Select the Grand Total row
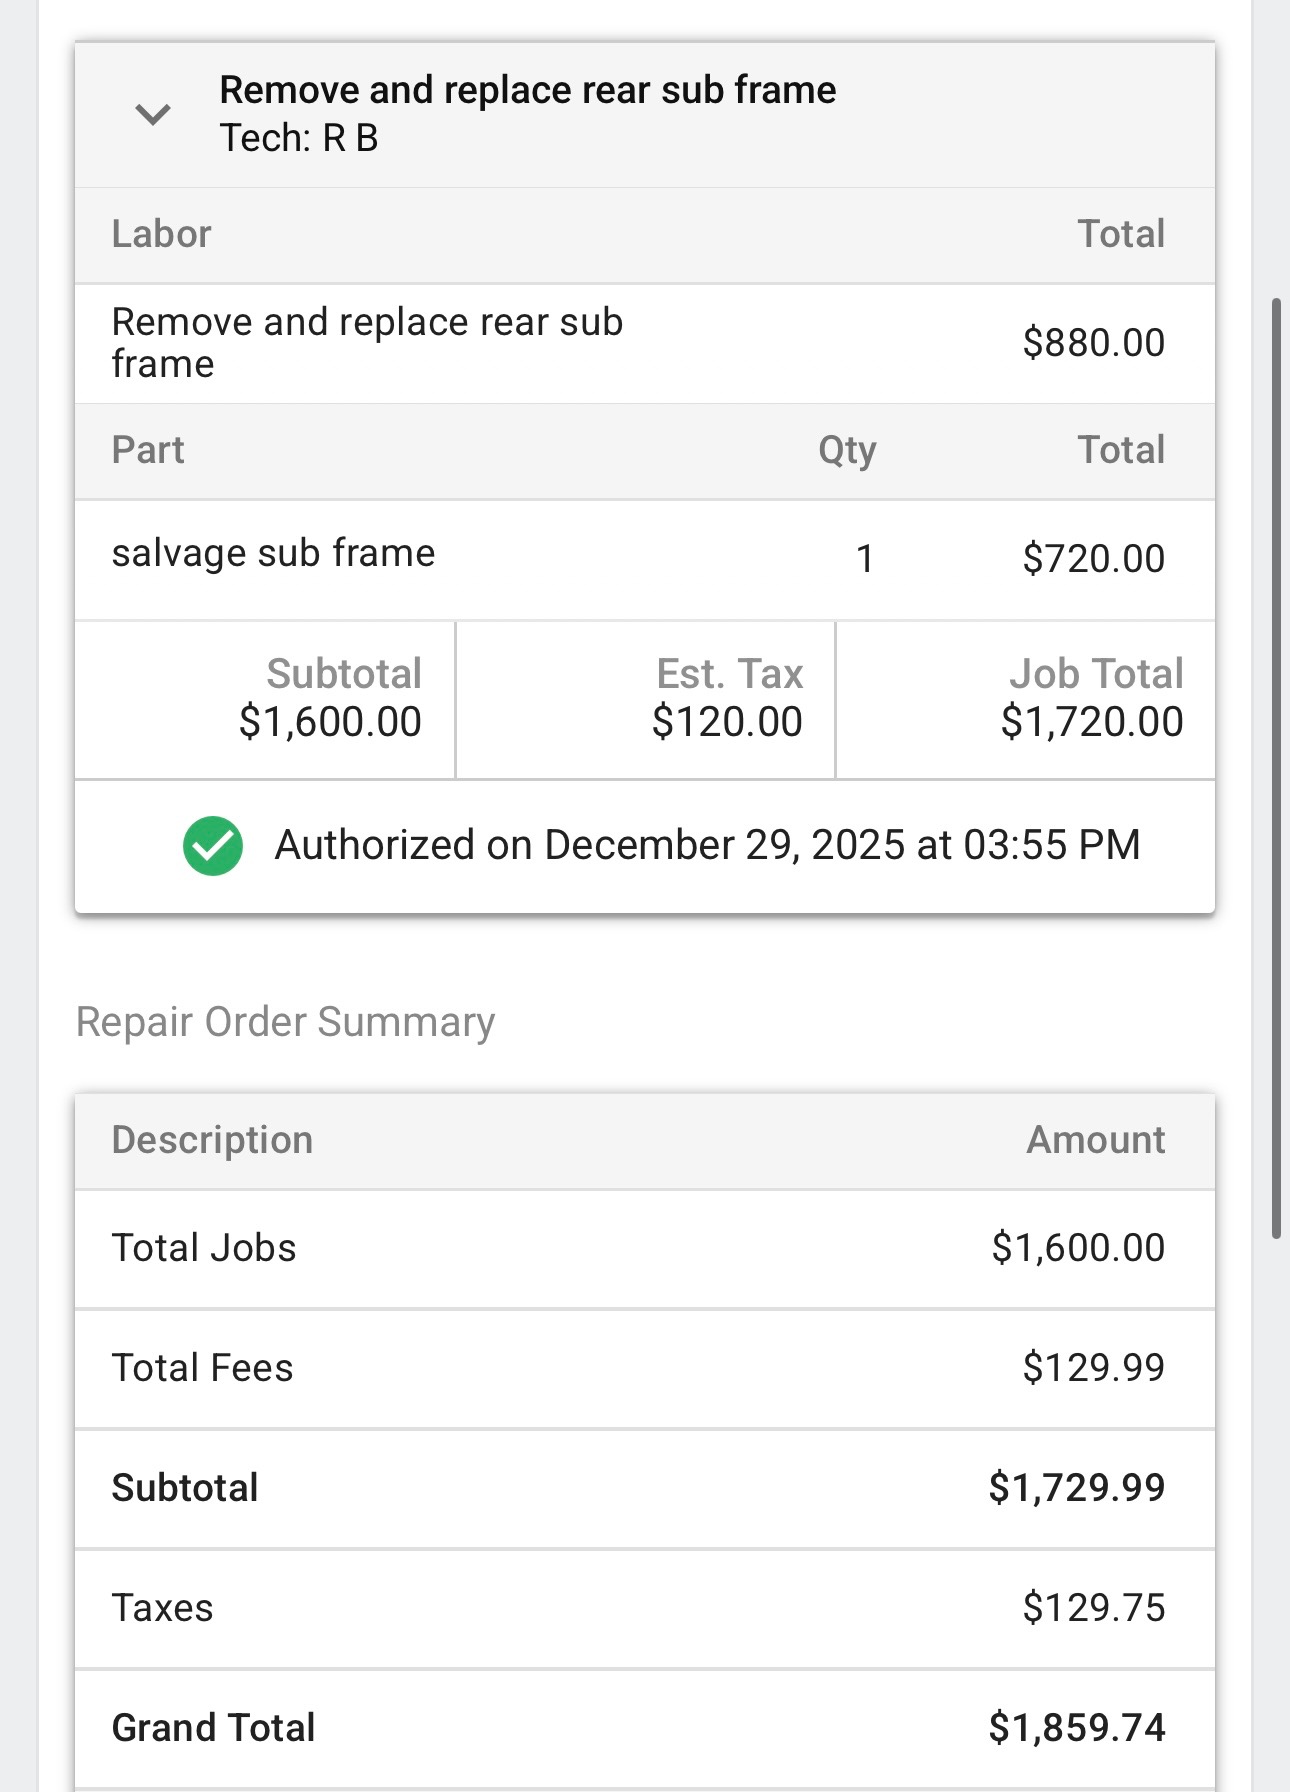1290x1792 pixels. [644, 1728]
